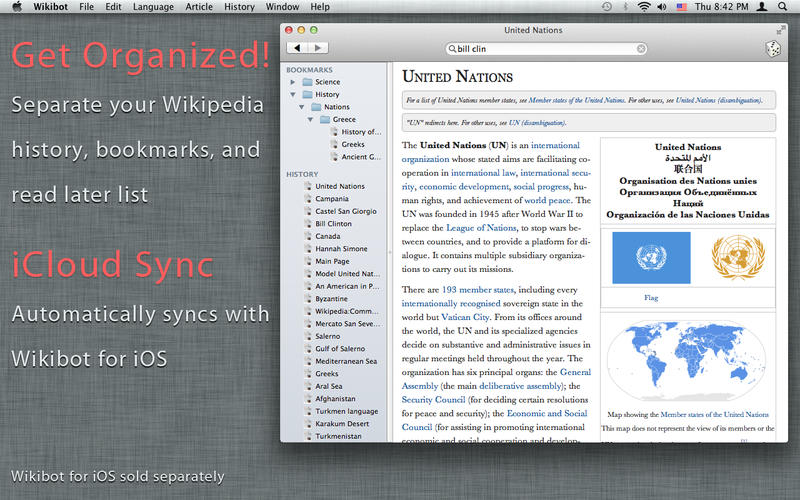Click the forward navigation arrow

pos(317,48)
